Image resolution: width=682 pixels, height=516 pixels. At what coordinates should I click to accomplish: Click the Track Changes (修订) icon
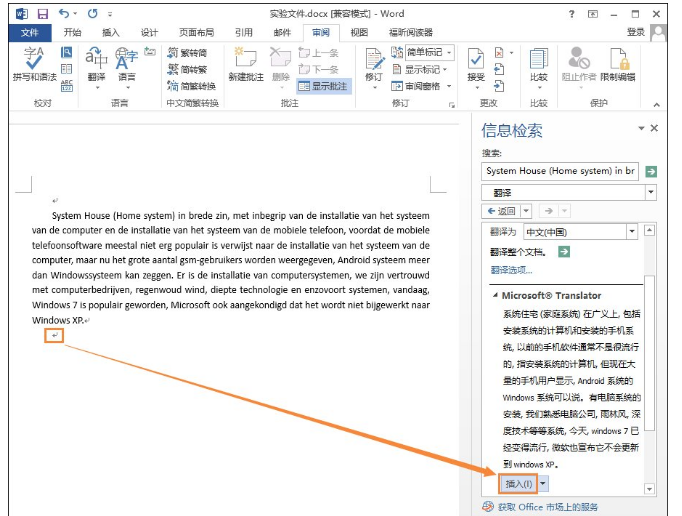coord(373,64)
